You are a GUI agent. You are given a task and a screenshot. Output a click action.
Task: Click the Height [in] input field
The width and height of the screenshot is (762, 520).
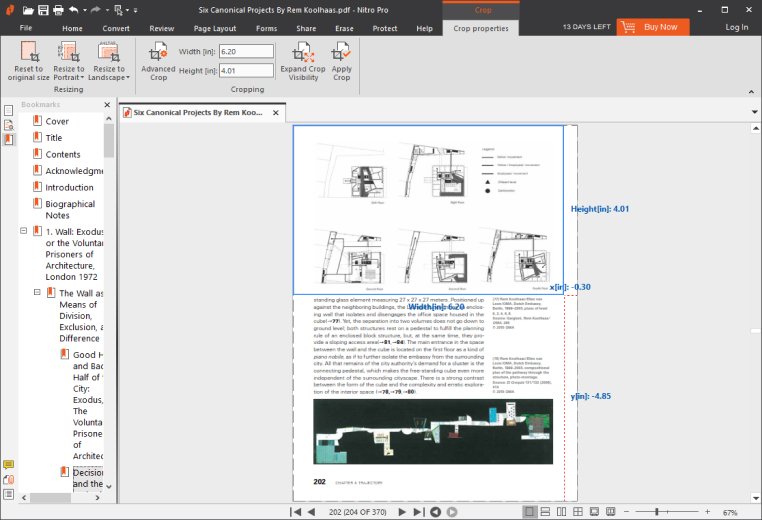pos(246,70)
